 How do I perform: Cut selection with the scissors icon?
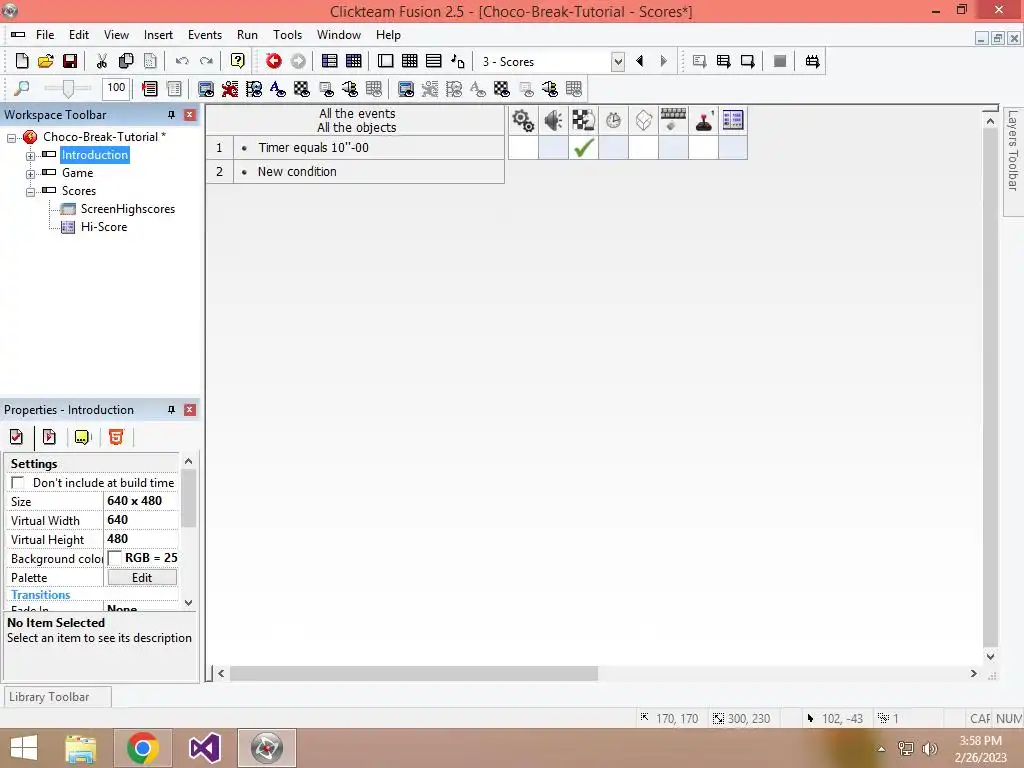101,61
